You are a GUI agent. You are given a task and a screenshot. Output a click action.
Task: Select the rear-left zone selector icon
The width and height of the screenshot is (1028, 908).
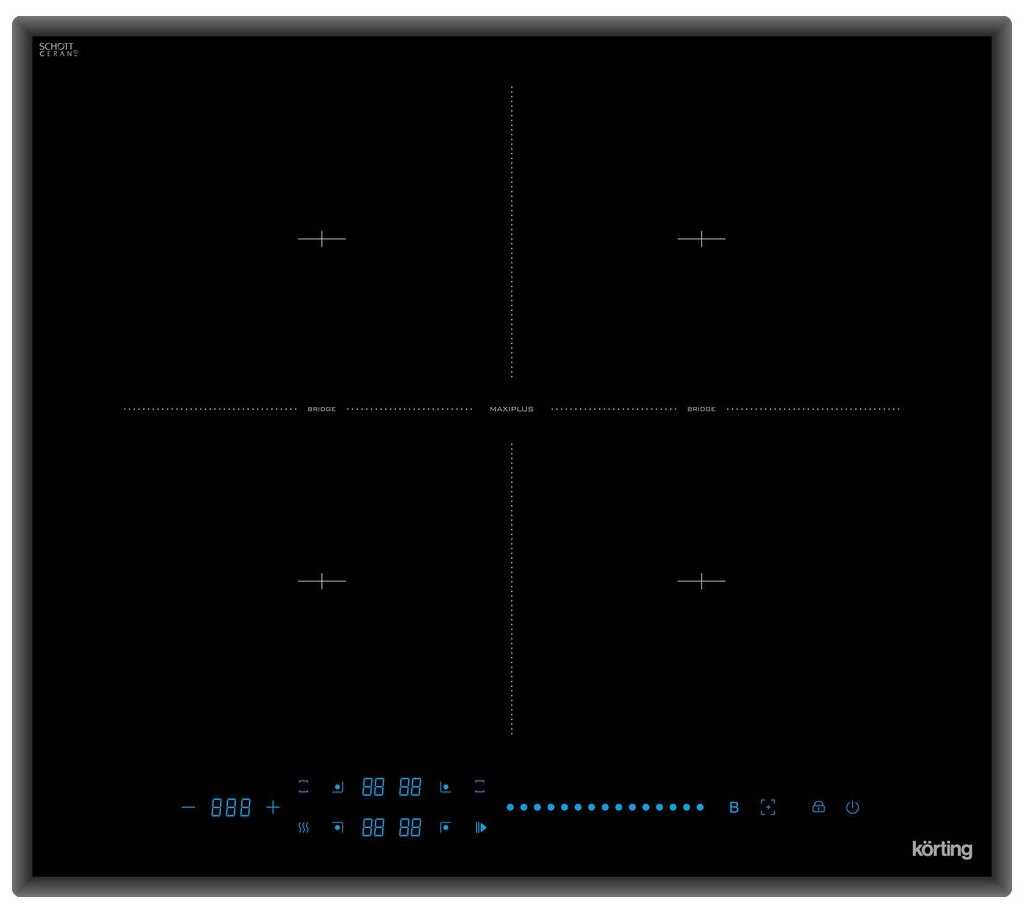coord(338,787)
